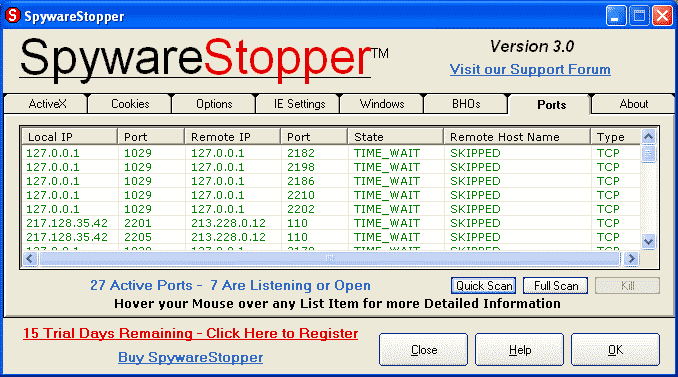Switch to the ActiveX tab
This screenshot has height=377, width=678.
click(x=46, y=104)
